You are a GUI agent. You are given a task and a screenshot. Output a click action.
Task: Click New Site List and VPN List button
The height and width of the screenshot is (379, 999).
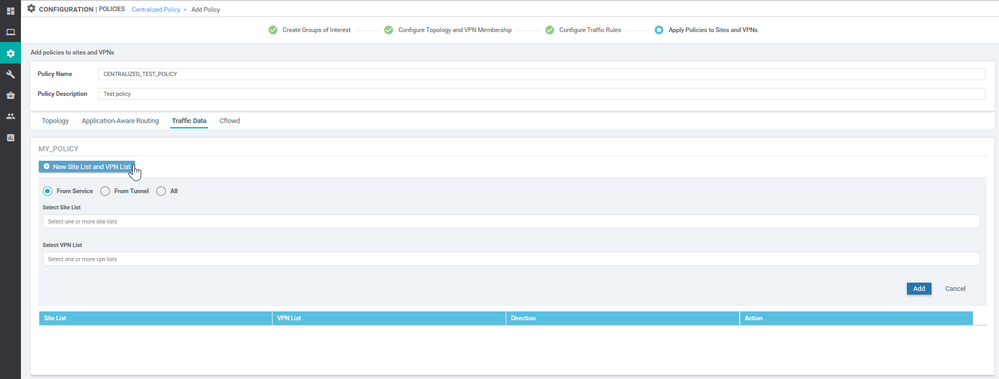pos(87,166)
